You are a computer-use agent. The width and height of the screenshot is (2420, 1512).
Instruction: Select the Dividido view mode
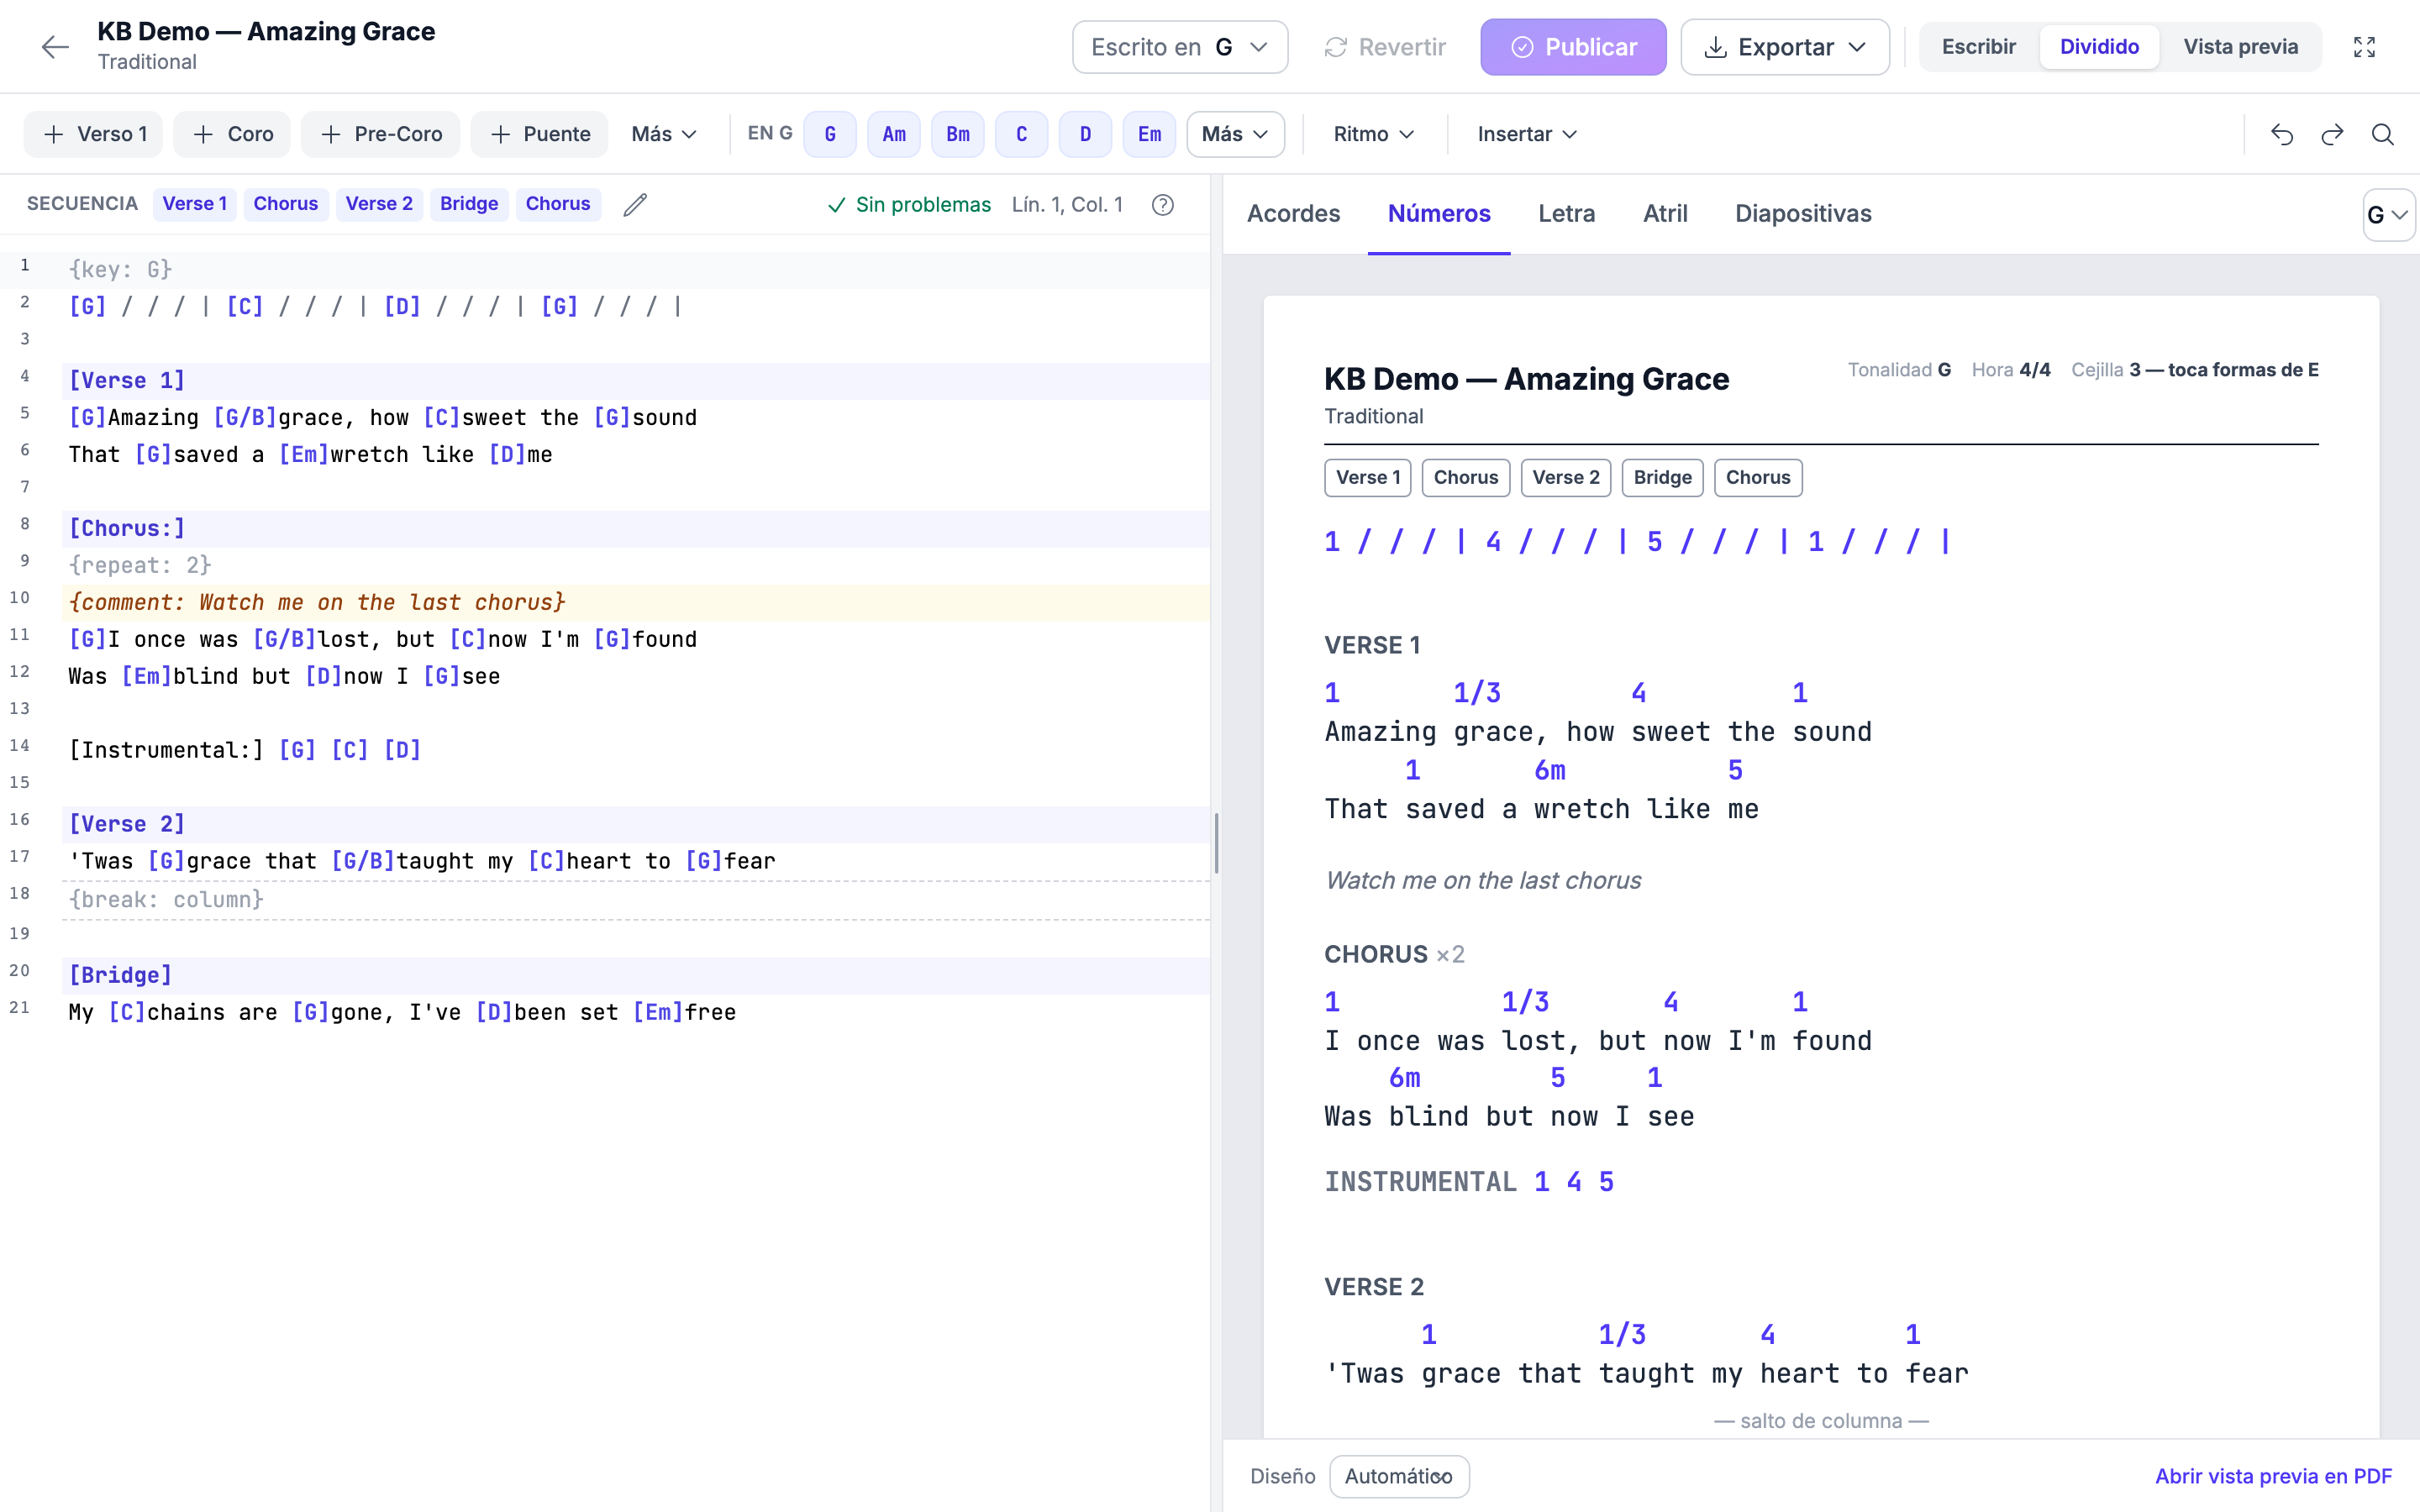[2099, 47]
